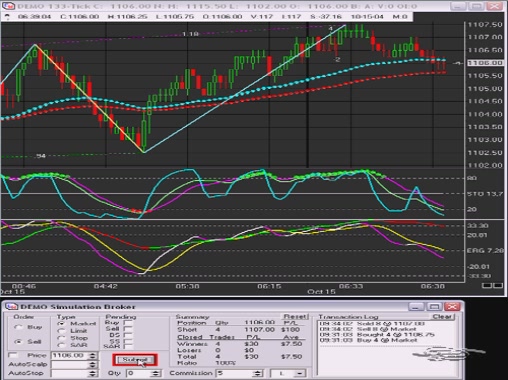
Task: Click the DEMO 133-Tick chart window icon
Action: [x=9, y=6]
